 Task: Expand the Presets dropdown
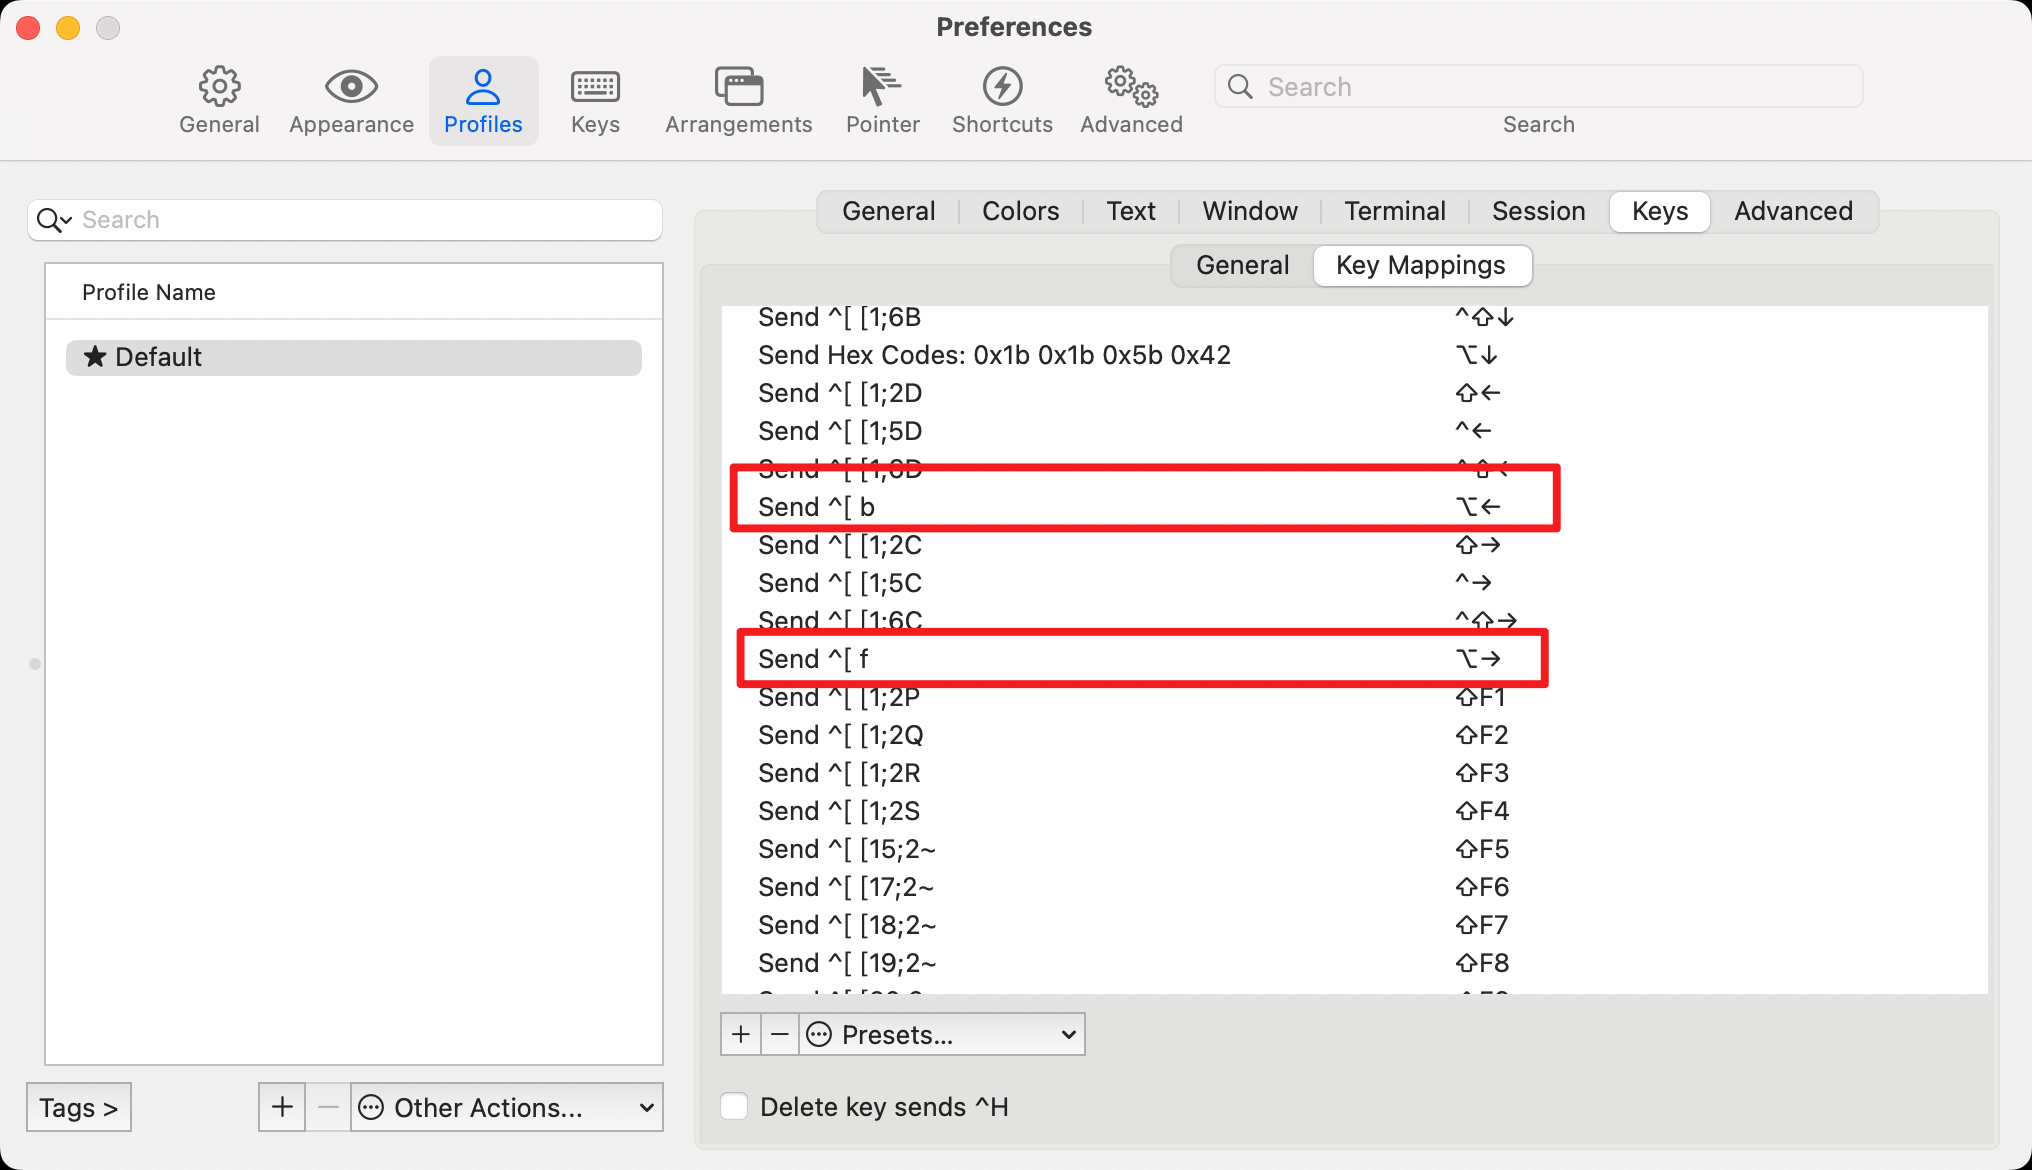coord(942,1034)
